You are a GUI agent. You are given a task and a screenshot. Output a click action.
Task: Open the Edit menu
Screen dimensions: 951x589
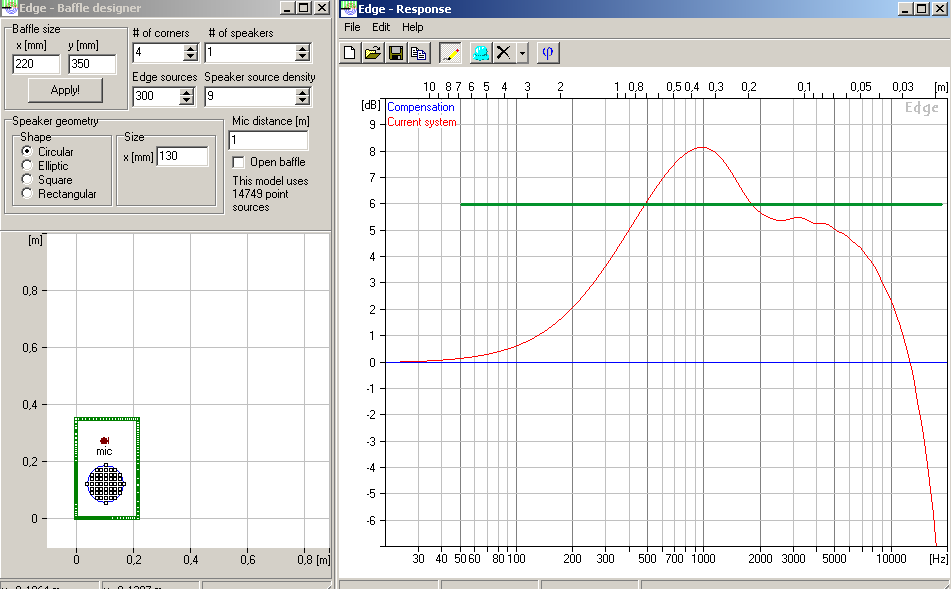click(x=381, y=27)
